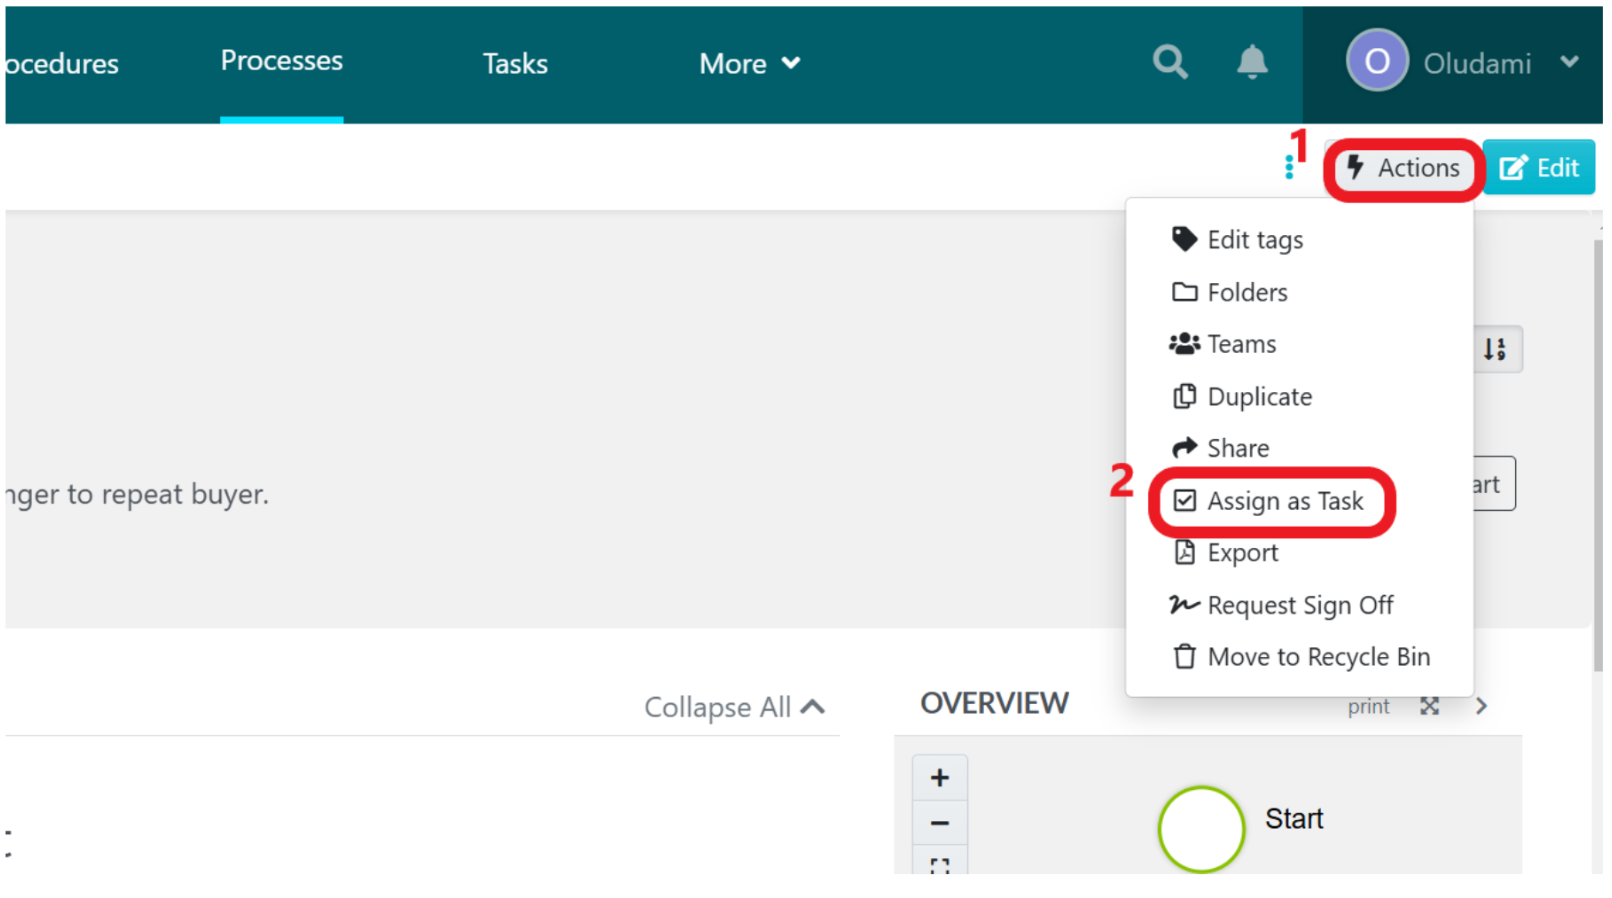This screenshot has width=1612, height=898.
Task: Click the Edit button's pencil icon
Action: 1513,168
